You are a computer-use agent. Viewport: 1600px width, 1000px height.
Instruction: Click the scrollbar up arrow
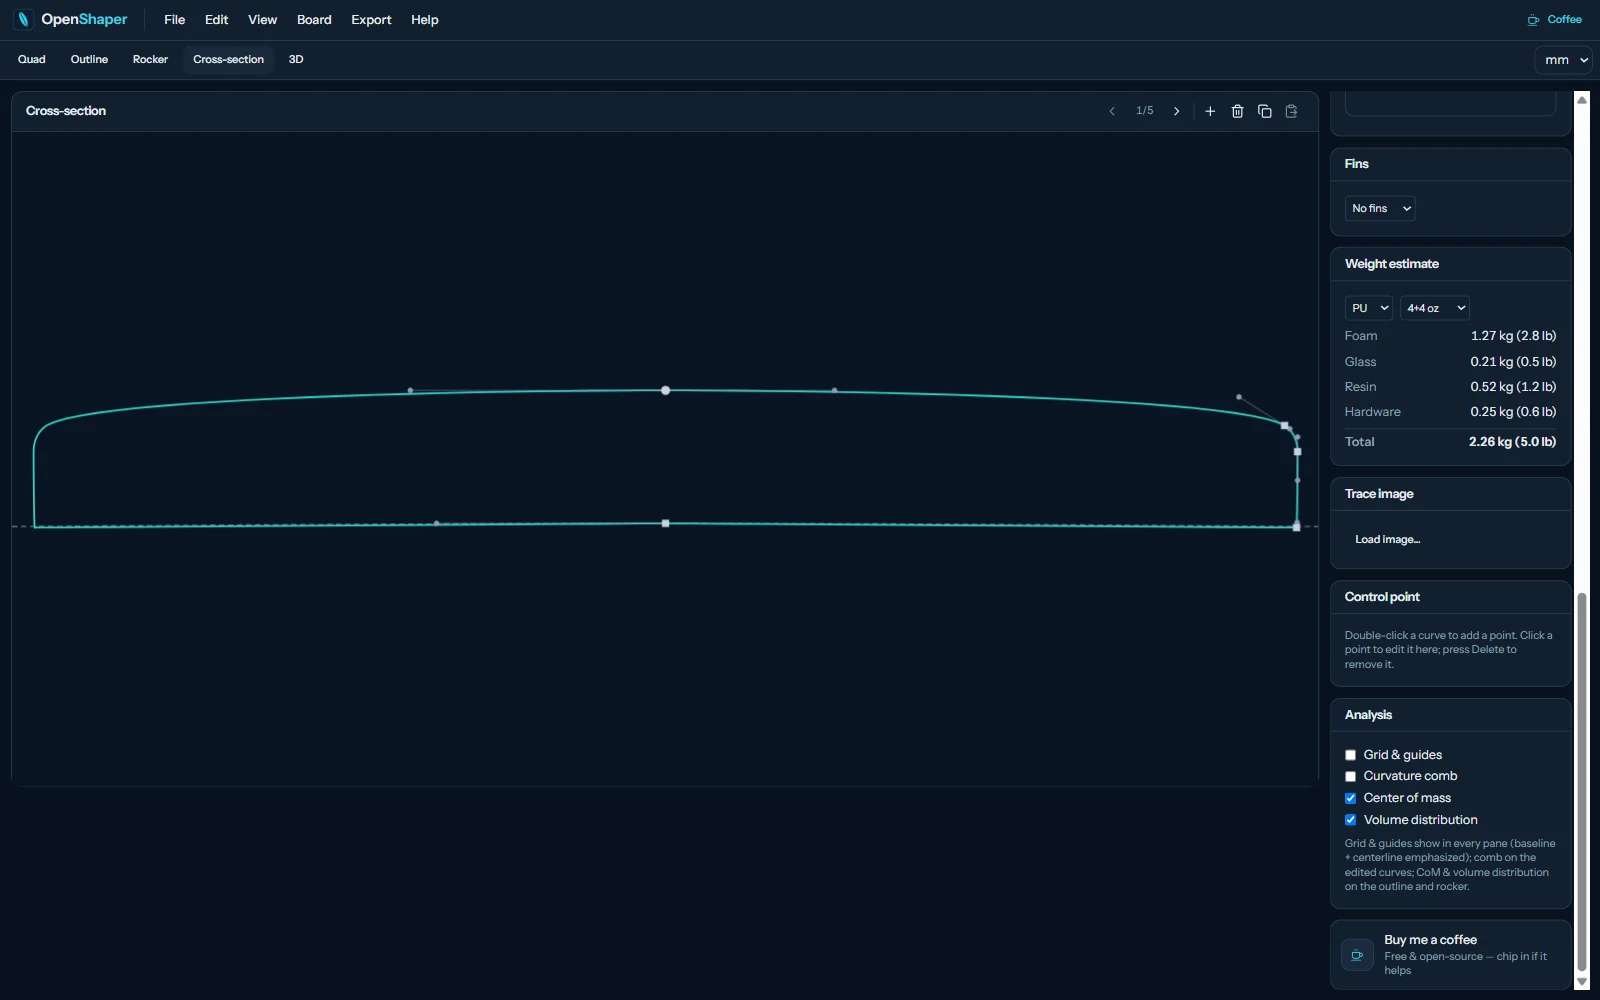(1582, 99)
